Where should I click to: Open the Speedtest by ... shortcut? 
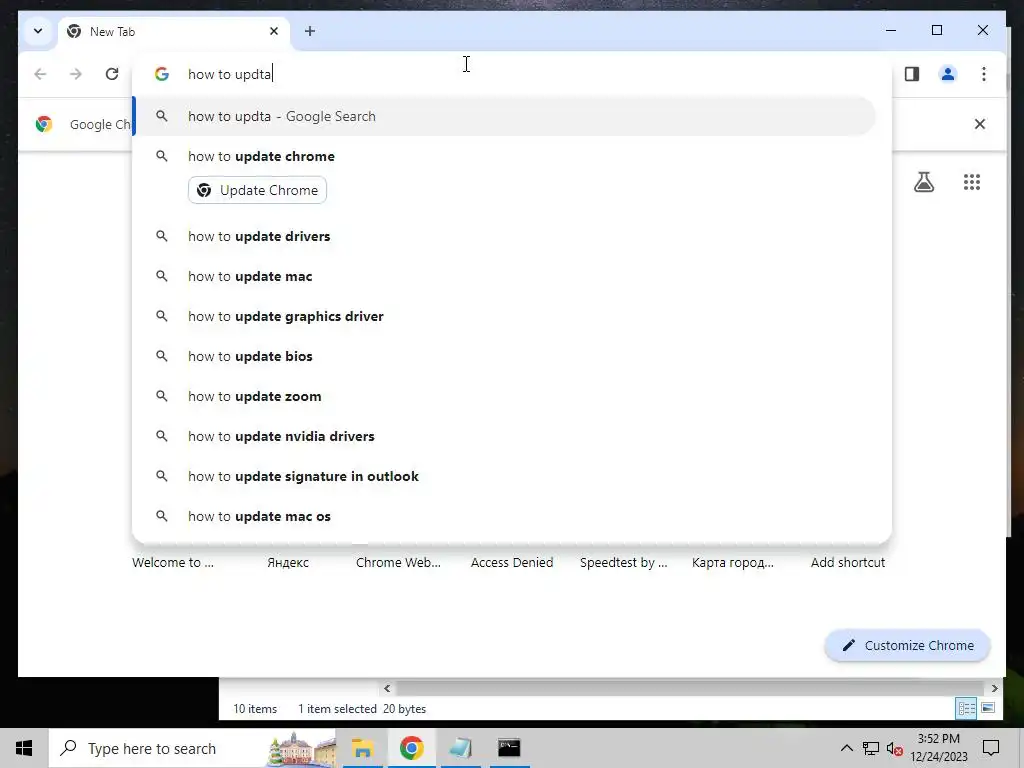624,562
